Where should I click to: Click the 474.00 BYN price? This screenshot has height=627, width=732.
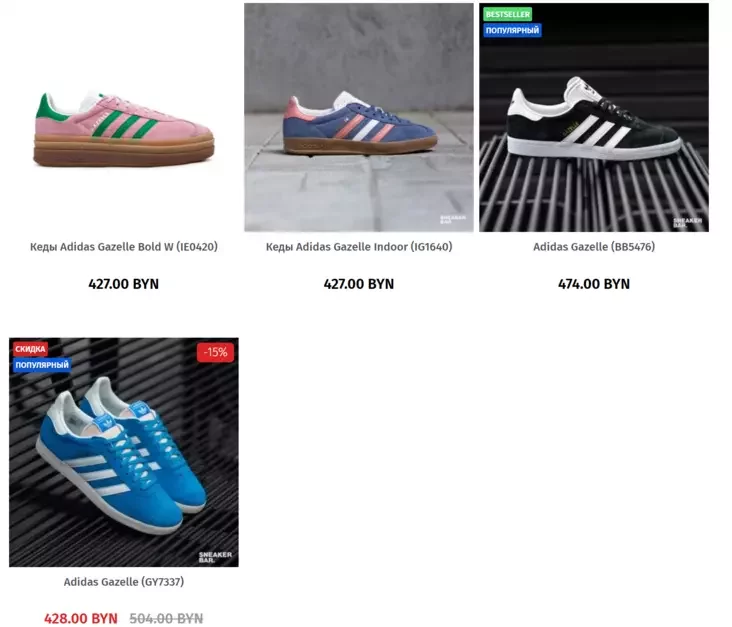click(x=594, y=284)
